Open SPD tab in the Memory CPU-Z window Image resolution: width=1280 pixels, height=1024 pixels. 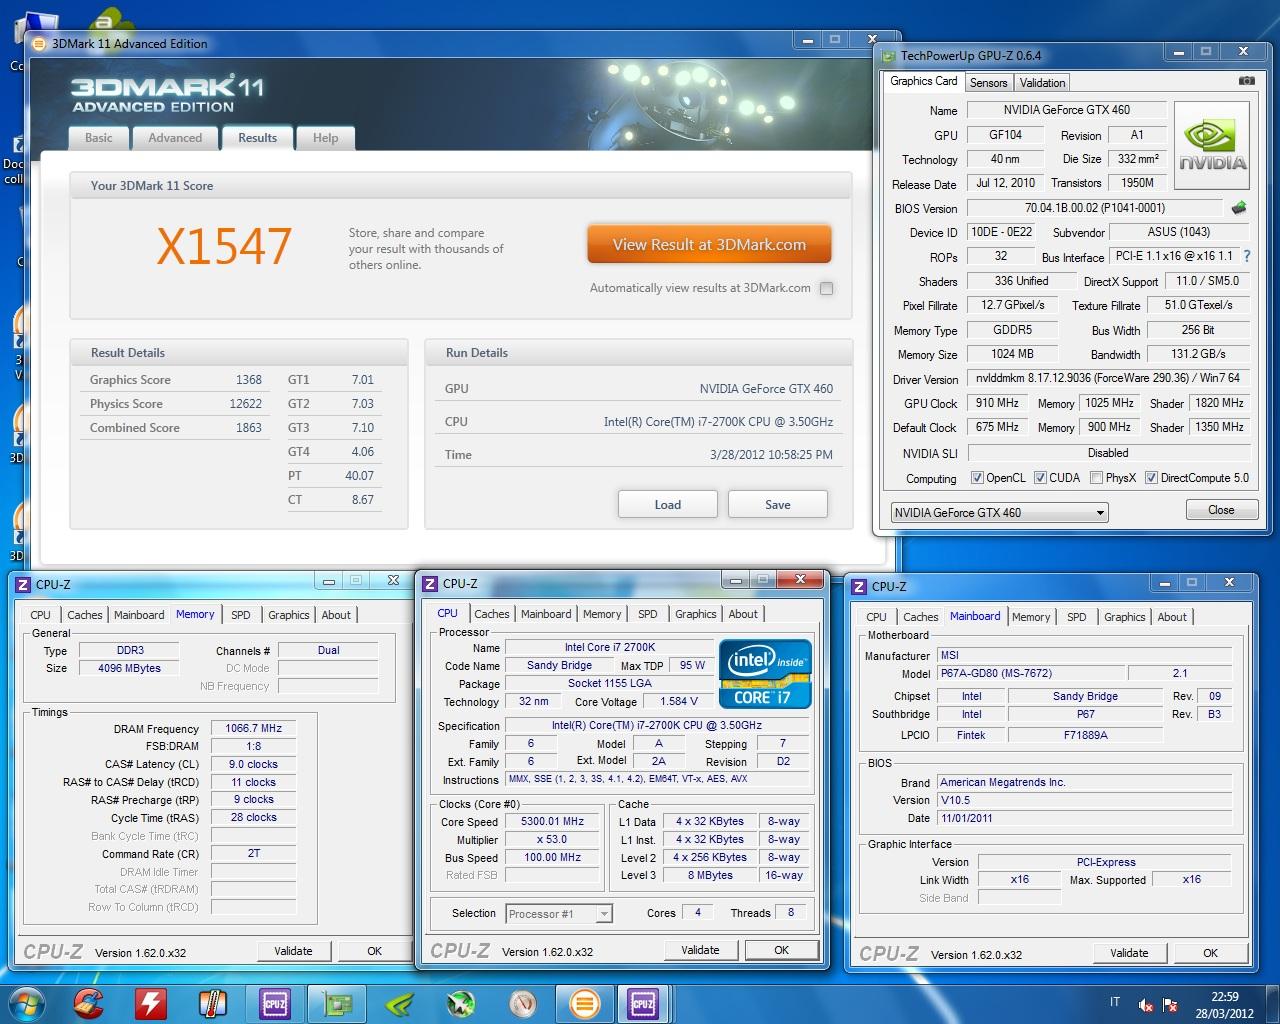click(241, 615)
